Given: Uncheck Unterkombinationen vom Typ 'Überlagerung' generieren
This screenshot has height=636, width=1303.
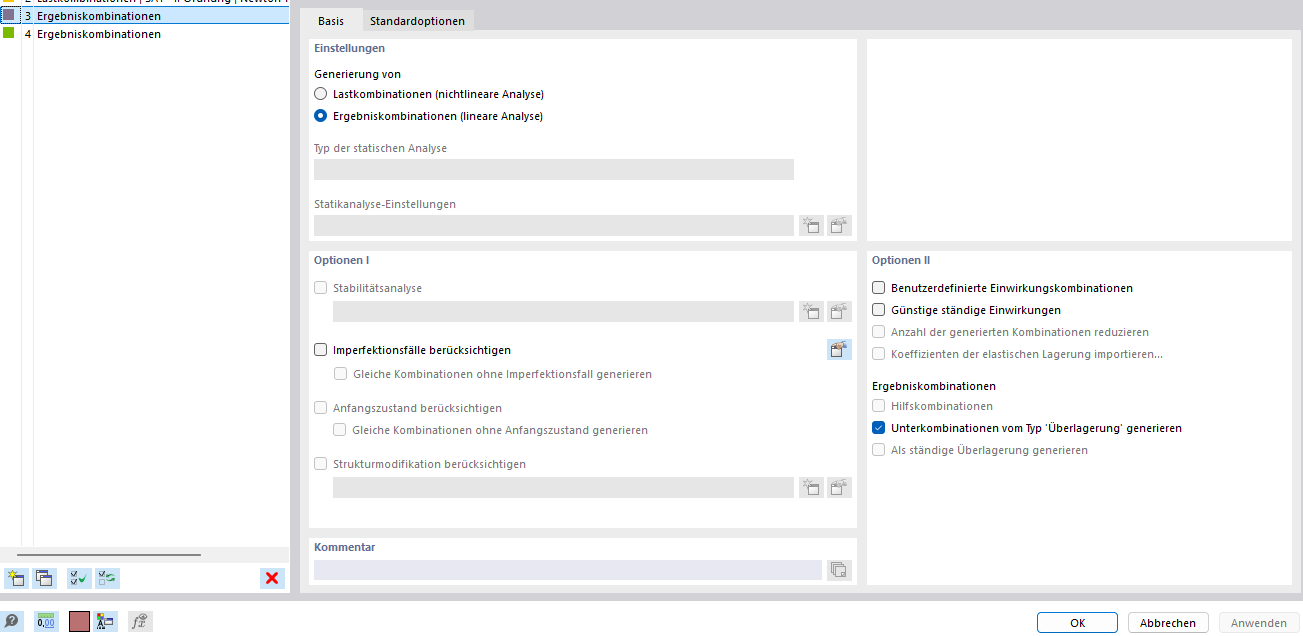Looking at the screenshot, I should [879, 428].
